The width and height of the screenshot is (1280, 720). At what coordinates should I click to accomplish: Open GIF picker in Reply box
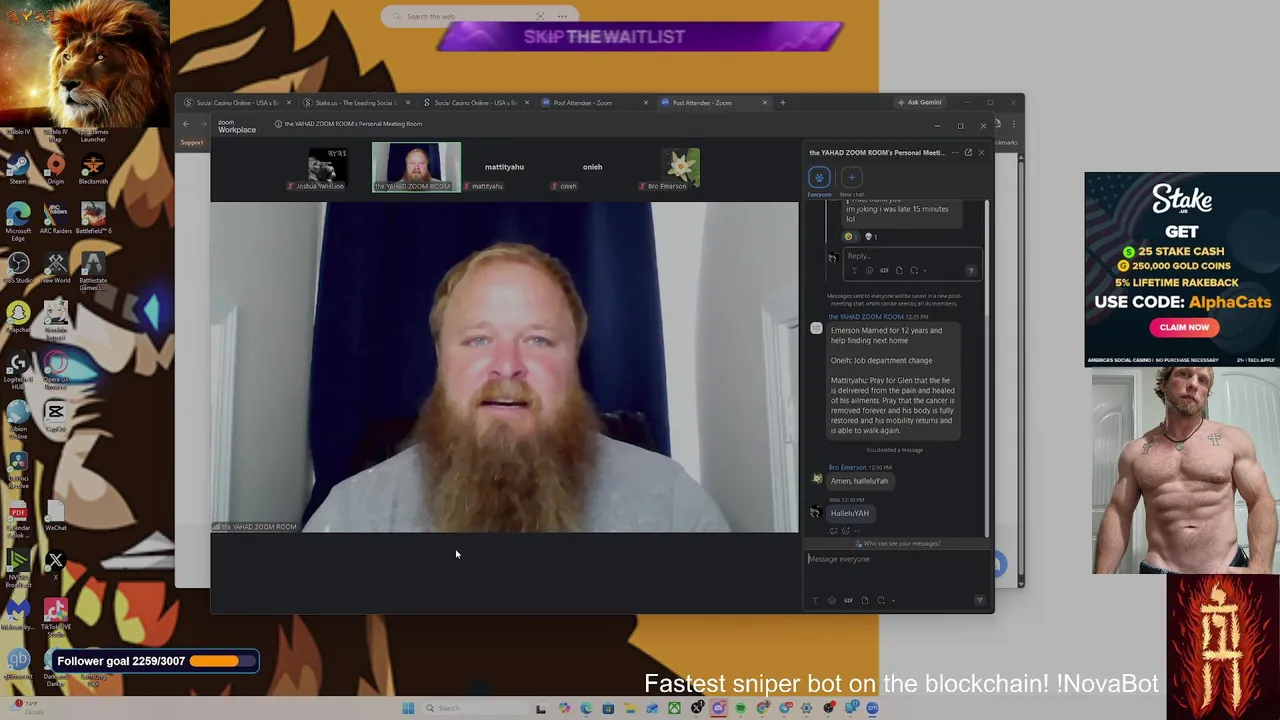[x=884, y=270]
